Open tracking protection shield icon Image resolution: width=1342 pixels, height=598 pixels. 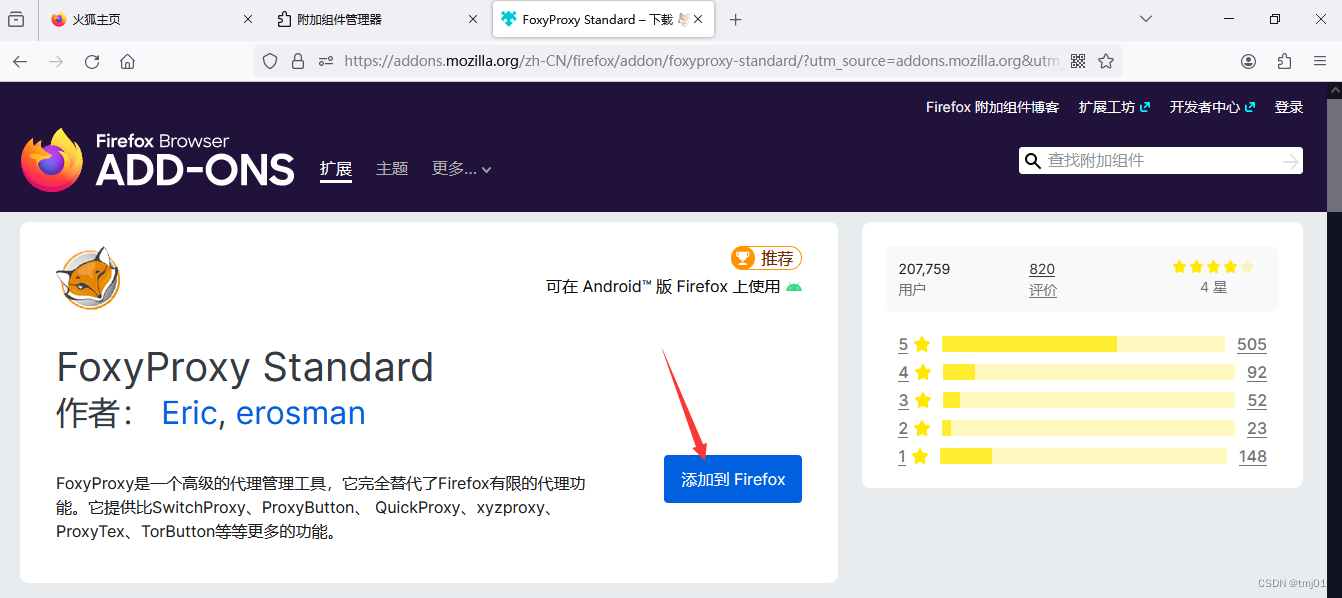click(270, 61)
